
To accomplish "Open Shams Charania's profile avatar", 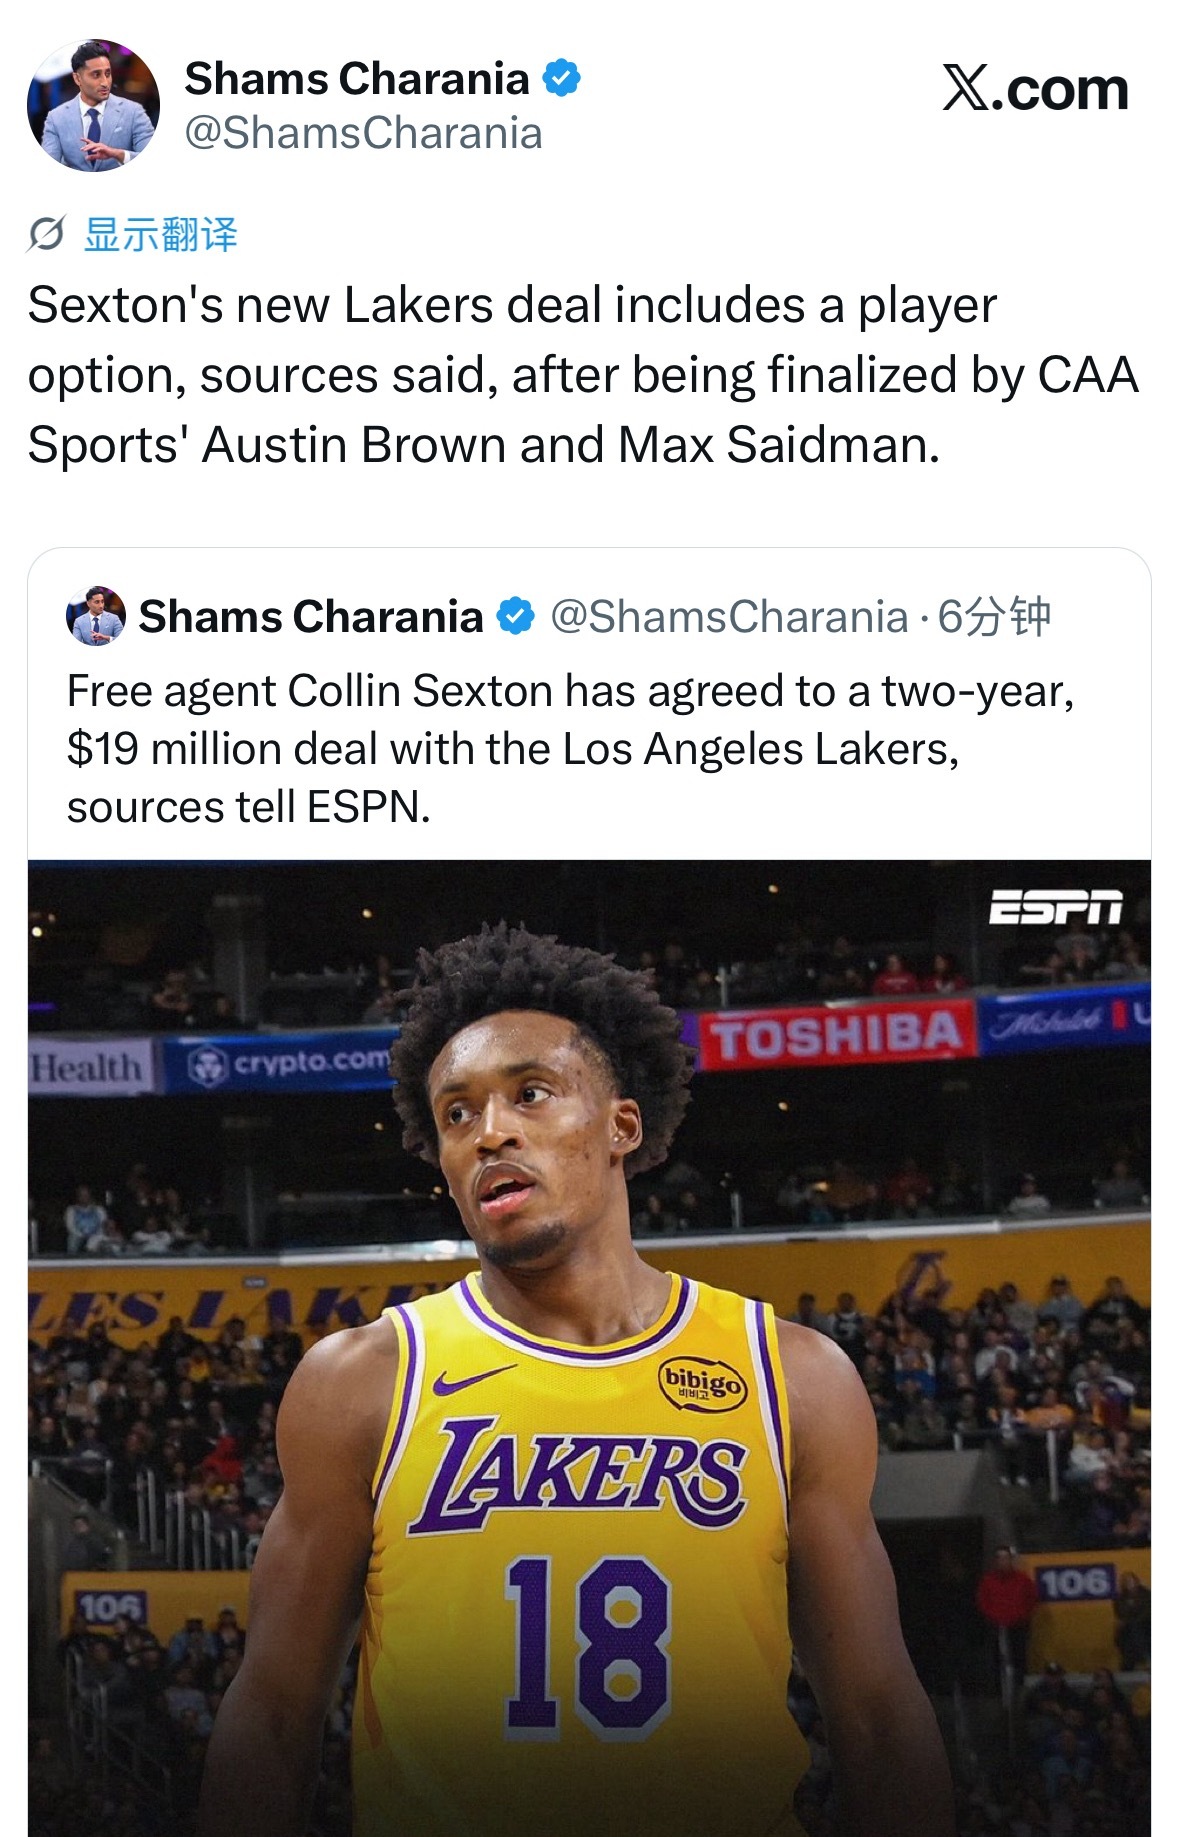I will (x=93, y=106).
